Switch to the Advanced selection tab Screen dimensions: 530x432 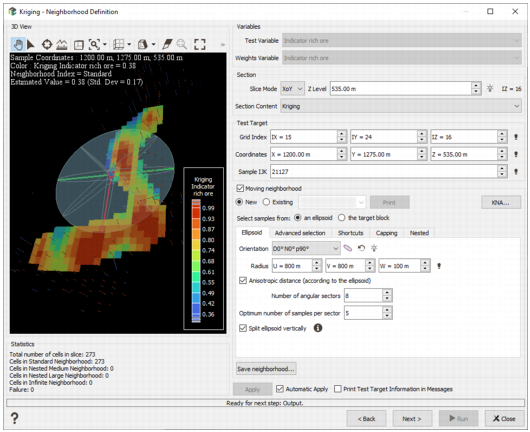pyautogui.click(x=300, y=233)
